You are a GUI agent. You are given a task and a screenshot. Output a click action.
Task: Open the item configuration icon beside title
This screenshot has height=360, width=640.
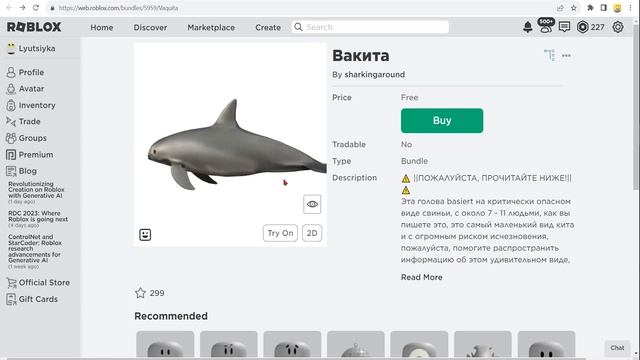pyautogui.click(x=549, y=55)
